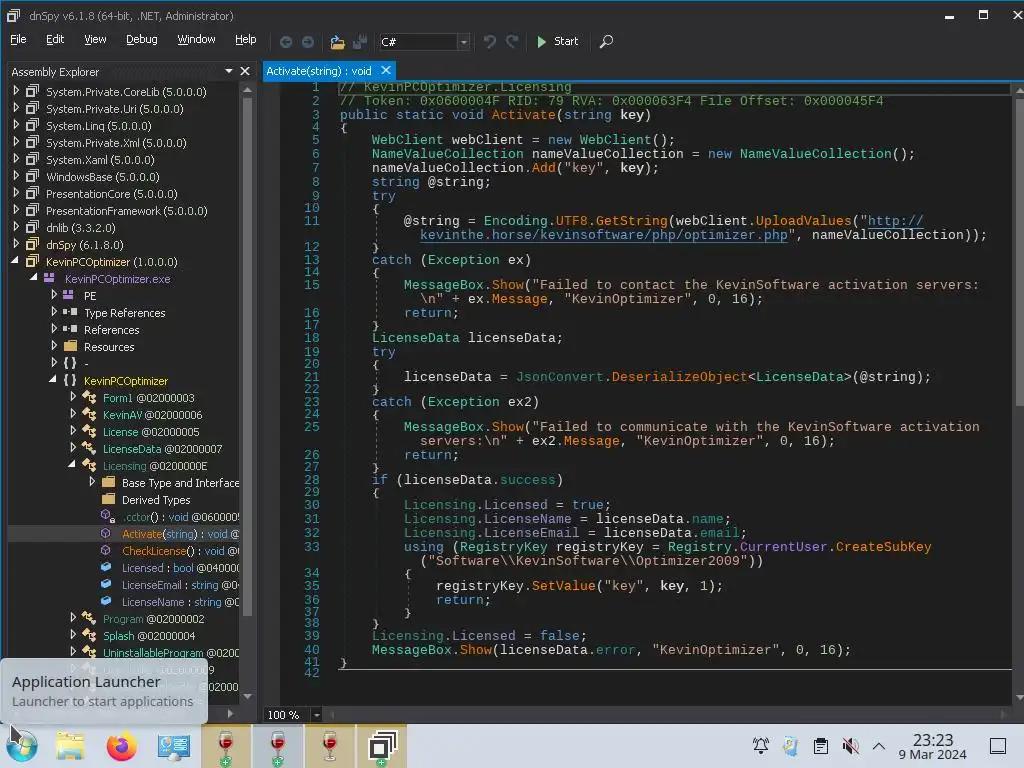This screenshot has width=1024, height=768.
Task: Select the KevinAV class
Action: pyautogui.click(x=152, y=415)
